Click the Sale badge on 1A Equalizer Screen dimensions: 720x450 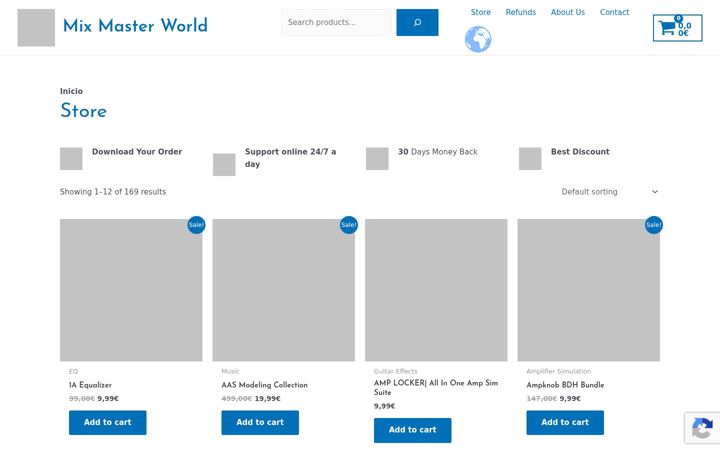196,225
